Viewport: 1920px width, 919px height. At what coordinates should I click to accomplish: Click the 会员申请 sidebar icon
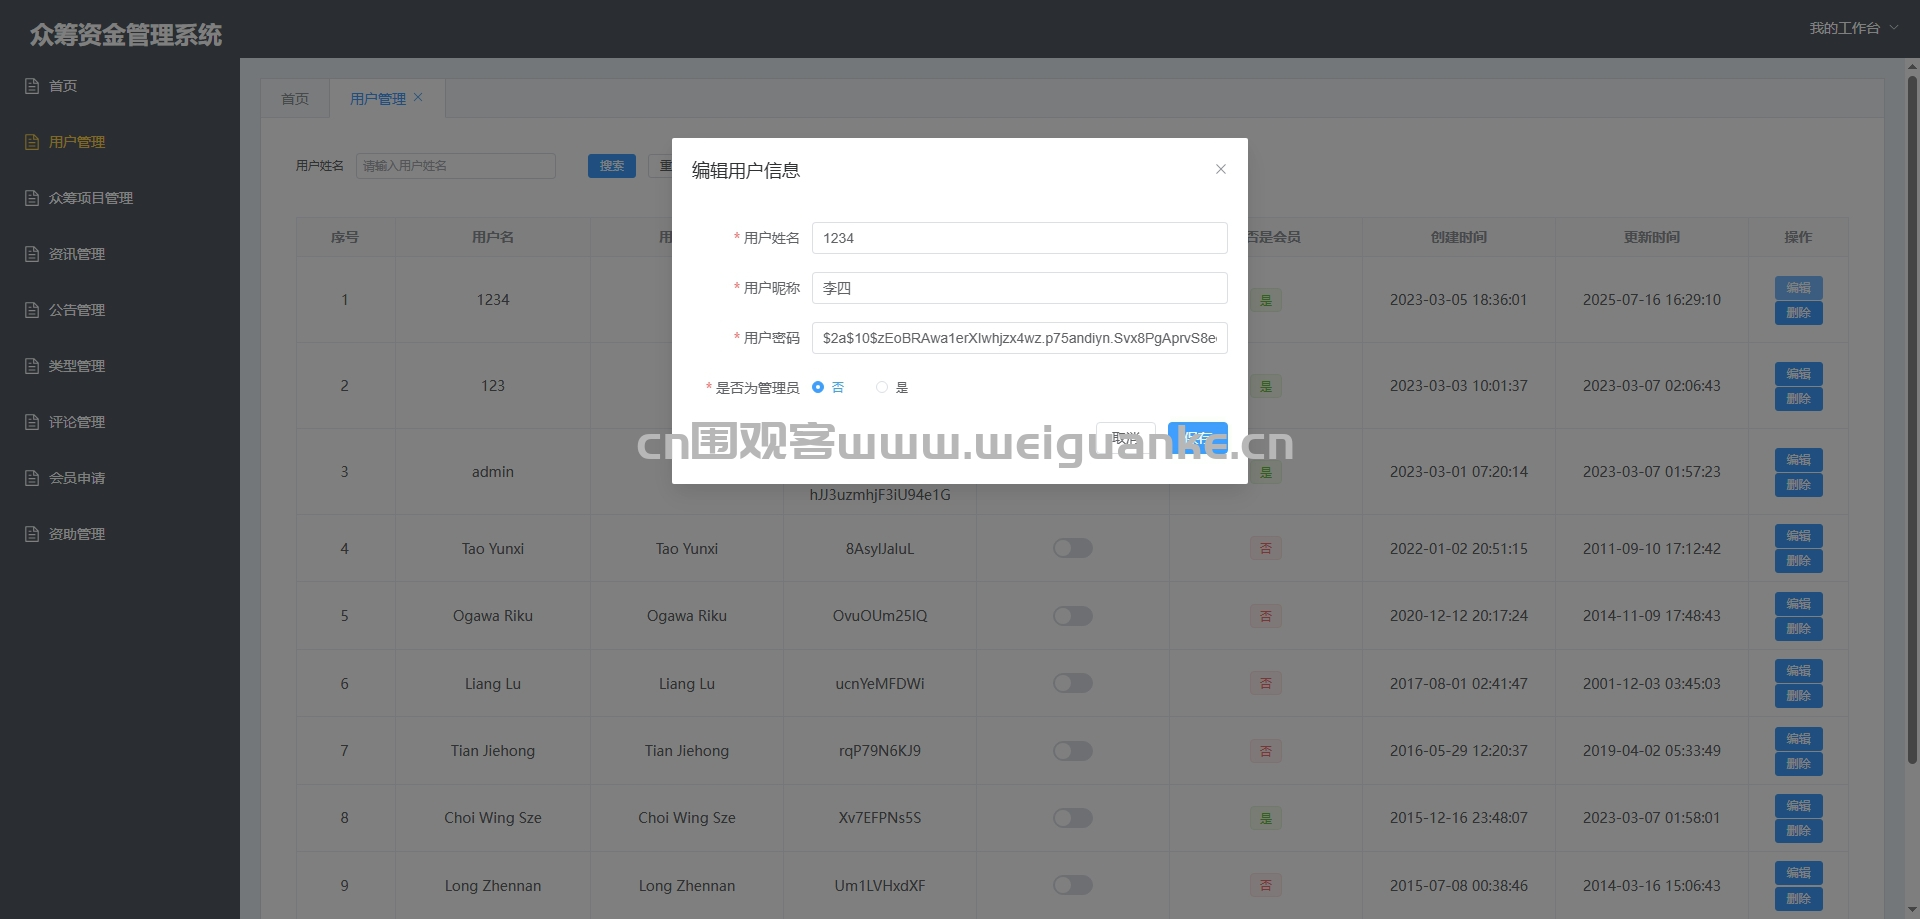pos(32,478)
